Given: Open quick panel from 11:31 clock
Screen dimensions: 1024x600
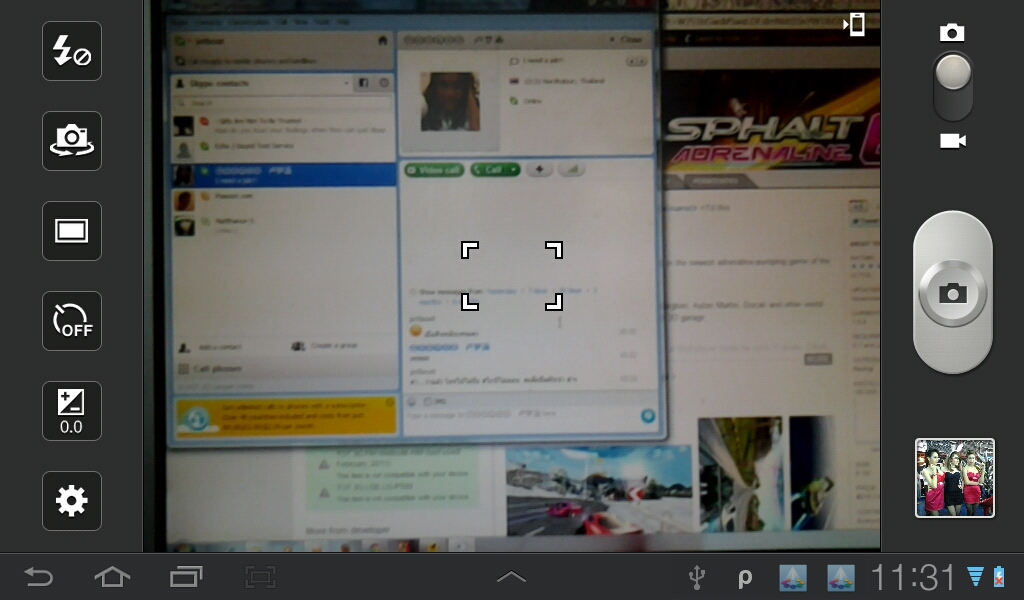Looking at the screenshot, I should coord(912,577).
